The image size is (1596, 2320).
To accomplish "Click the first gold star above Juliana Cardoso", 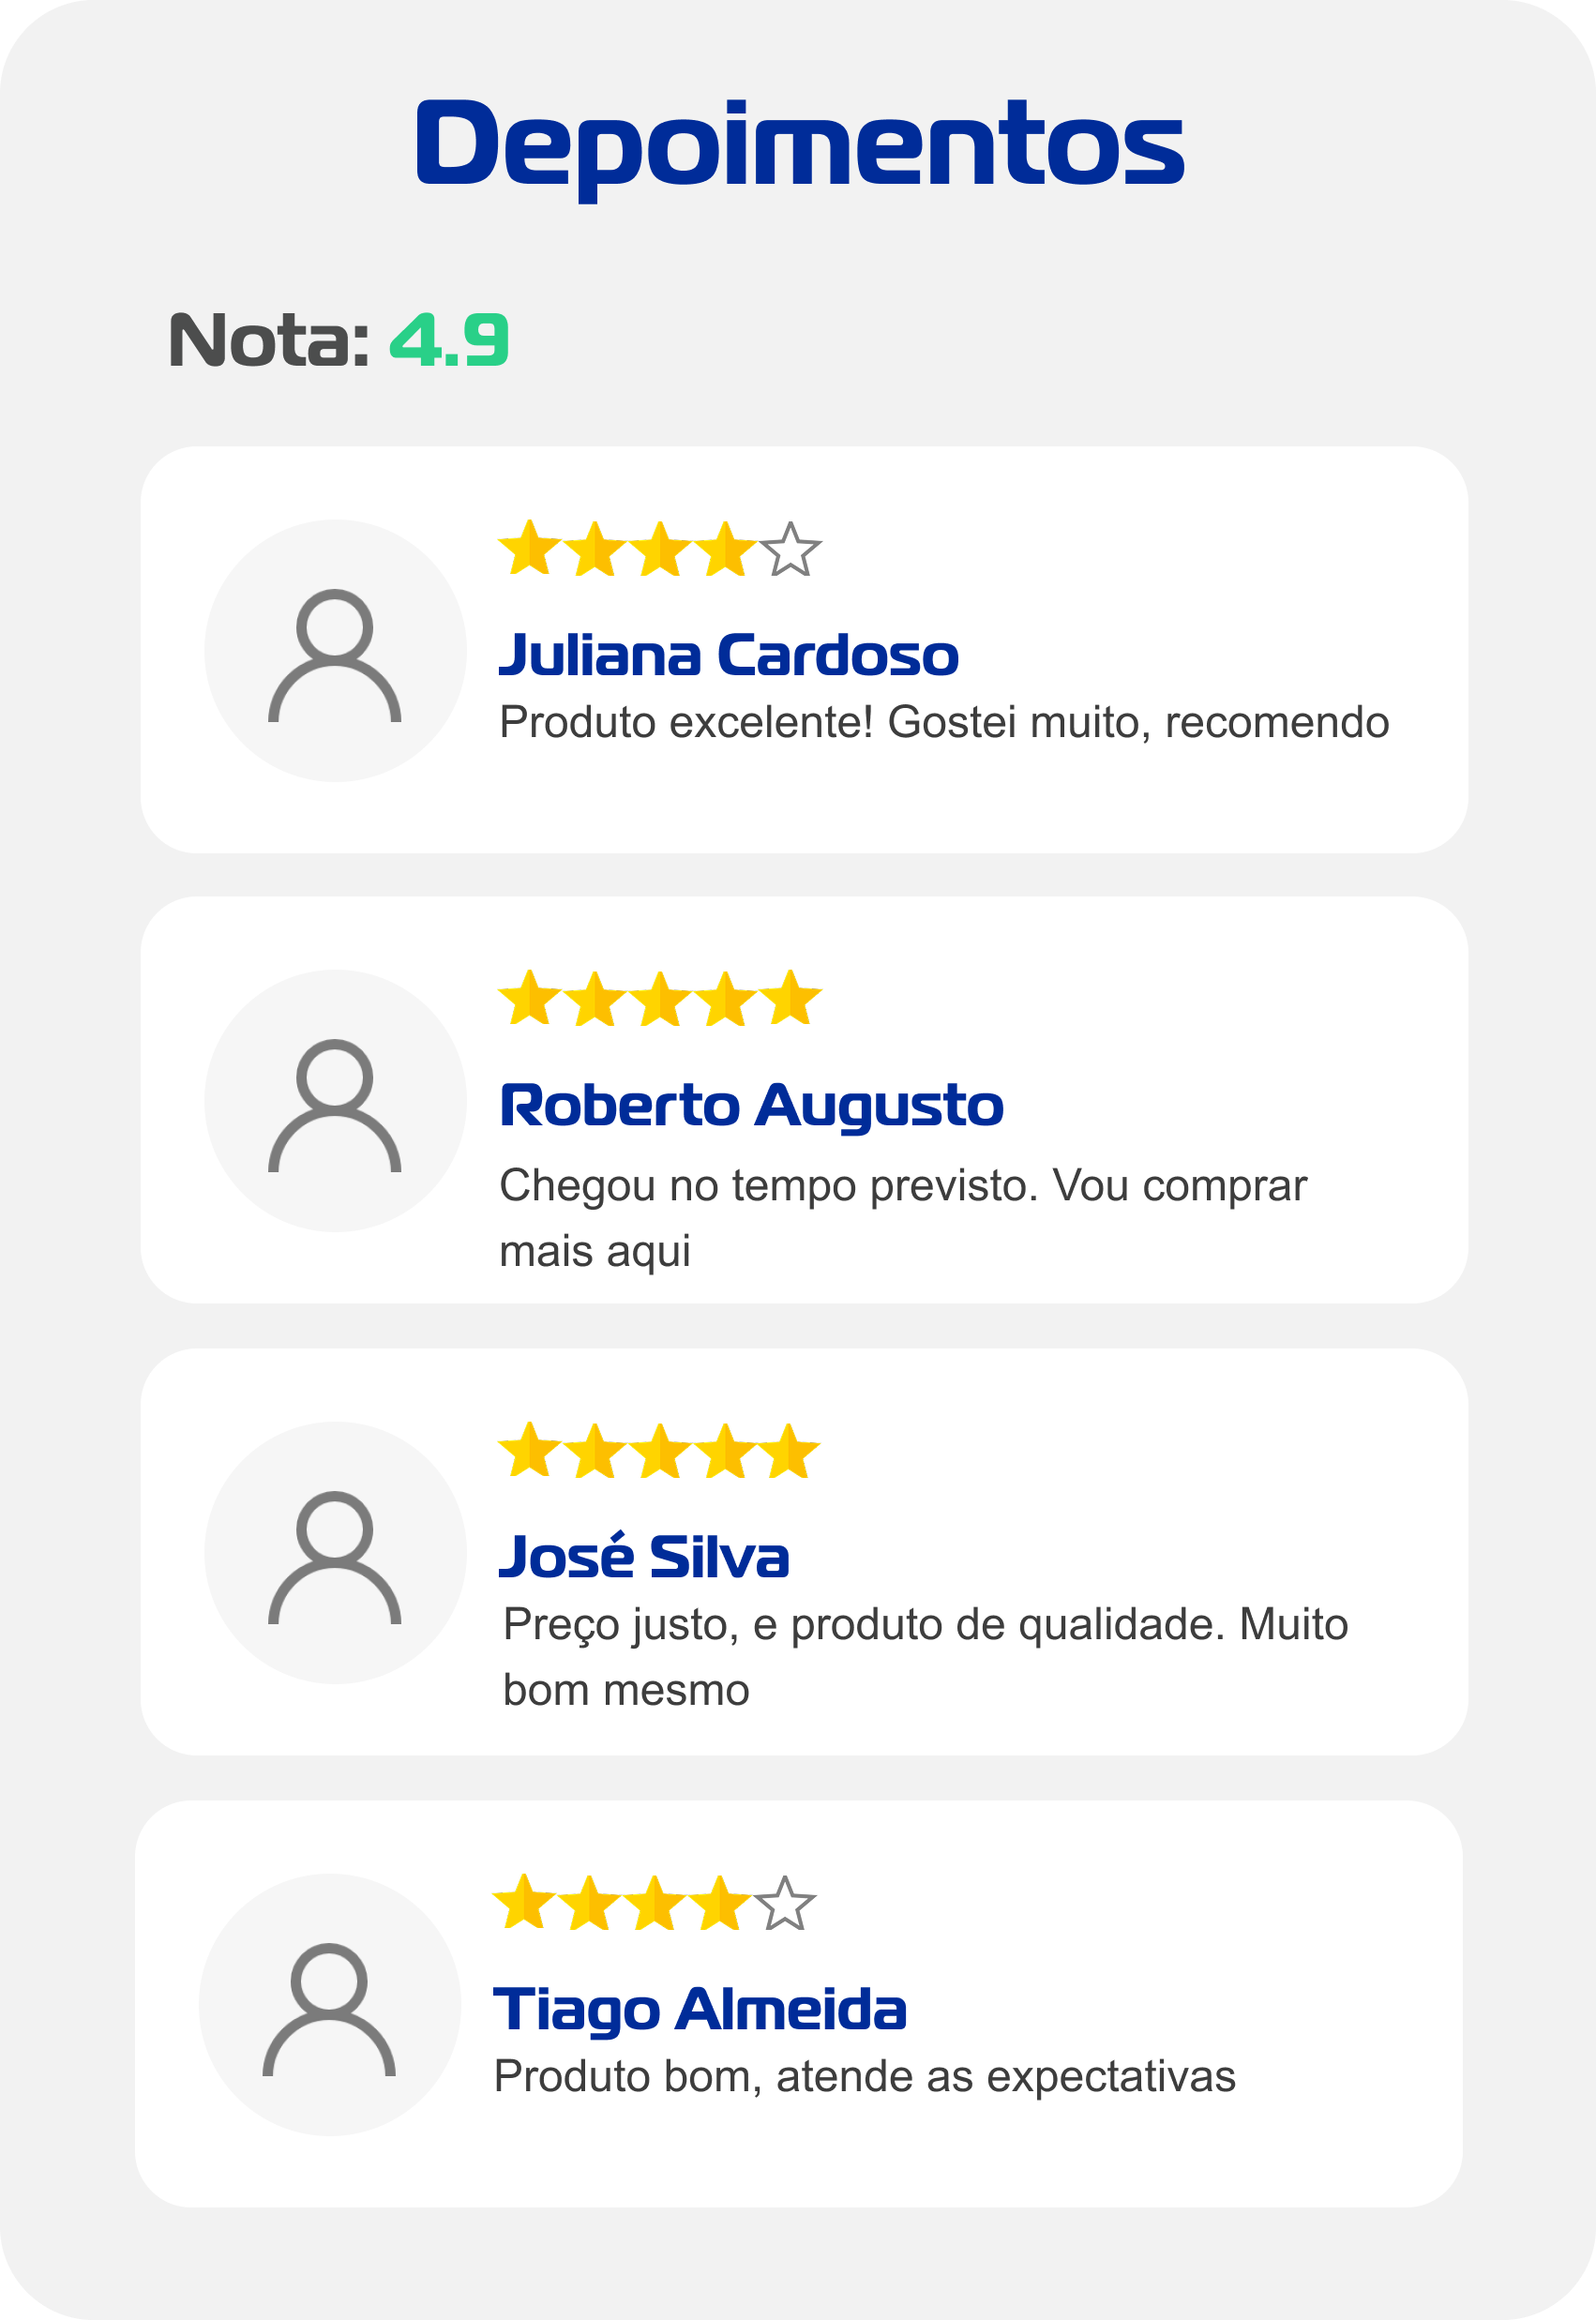I will (x=528, y=549).
